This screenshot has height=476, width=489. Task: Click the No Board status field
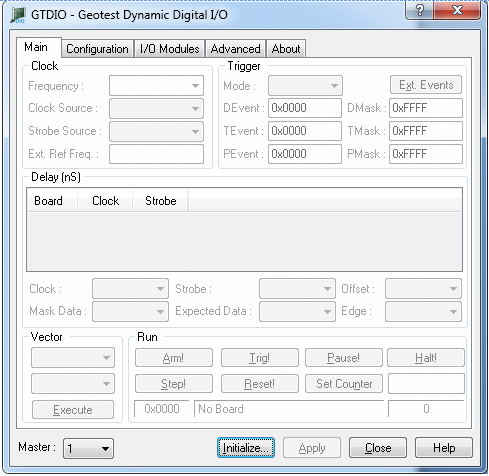289,409
